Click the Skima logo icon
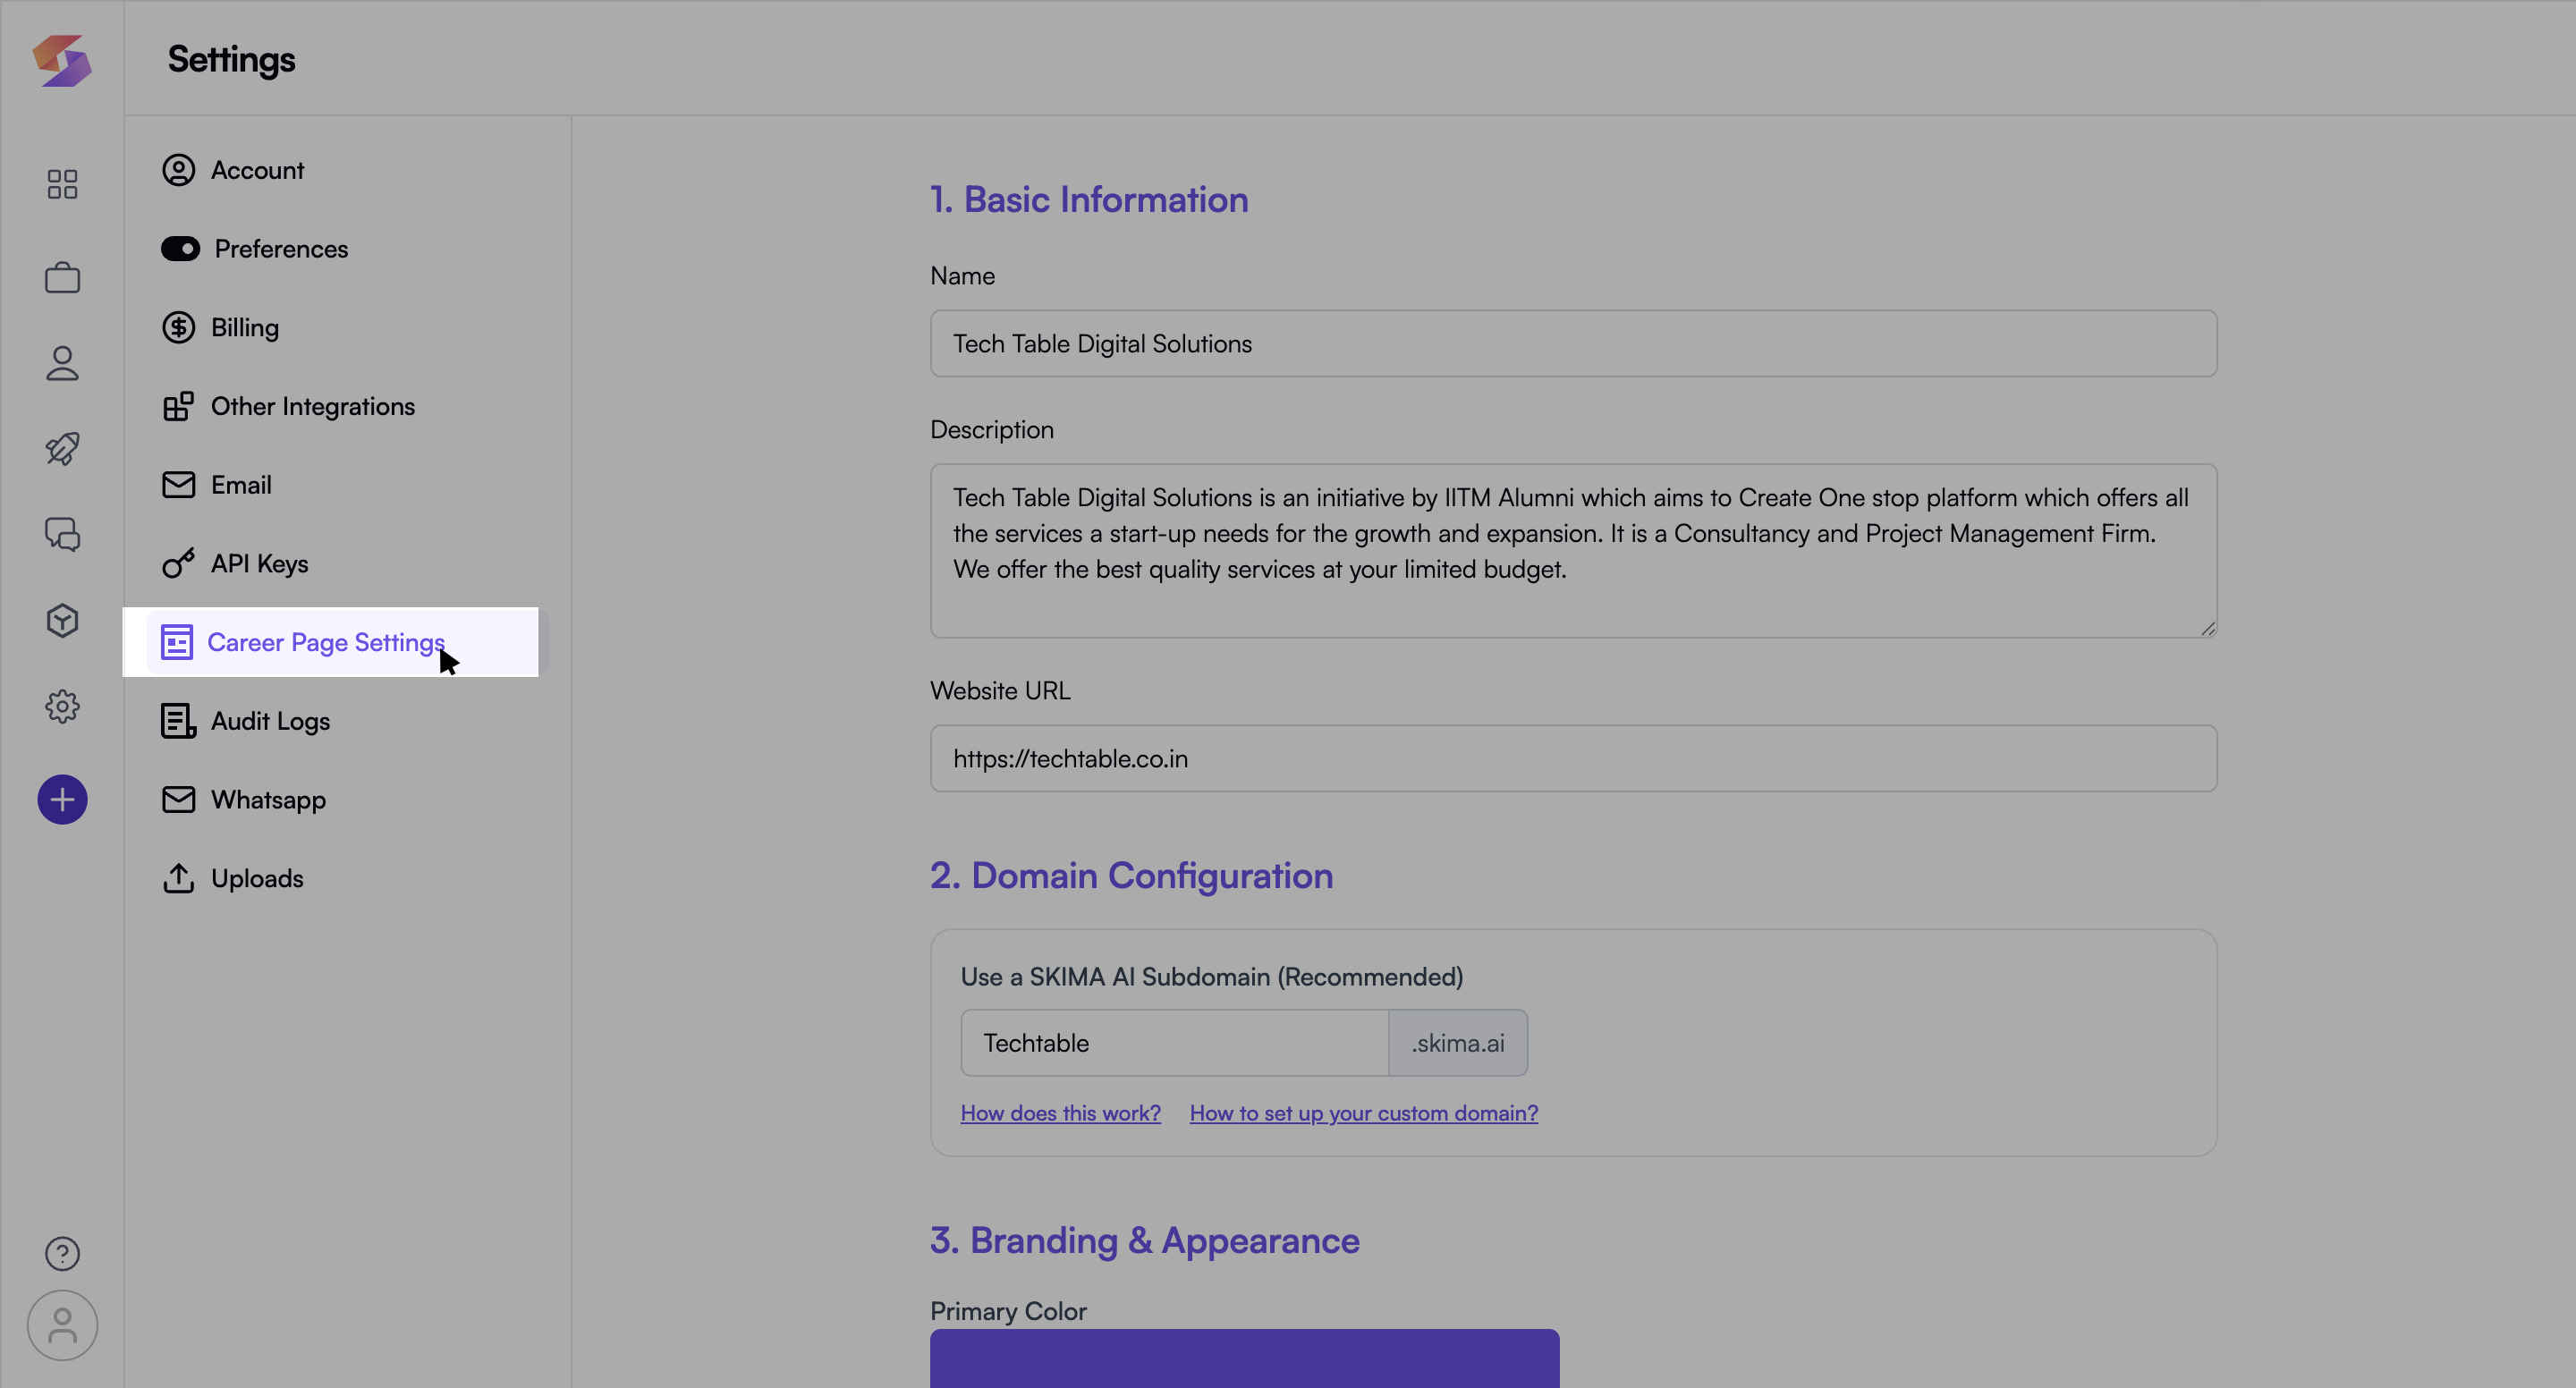The width and height of the screenshot is (2576, 1388). [x=62, y=60]
